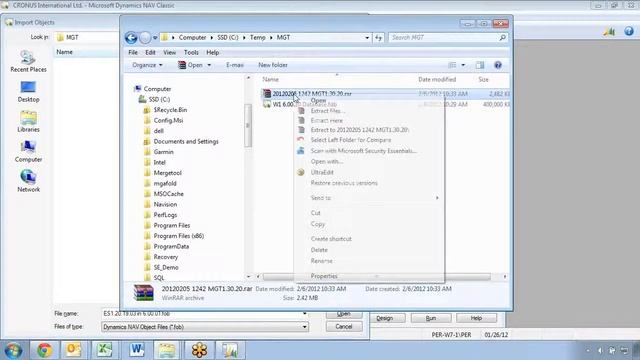This screenshot has height=360, width=640.
Task: Click the Help button in NAV
Action: pyautogui.click(x=476, y=318)
